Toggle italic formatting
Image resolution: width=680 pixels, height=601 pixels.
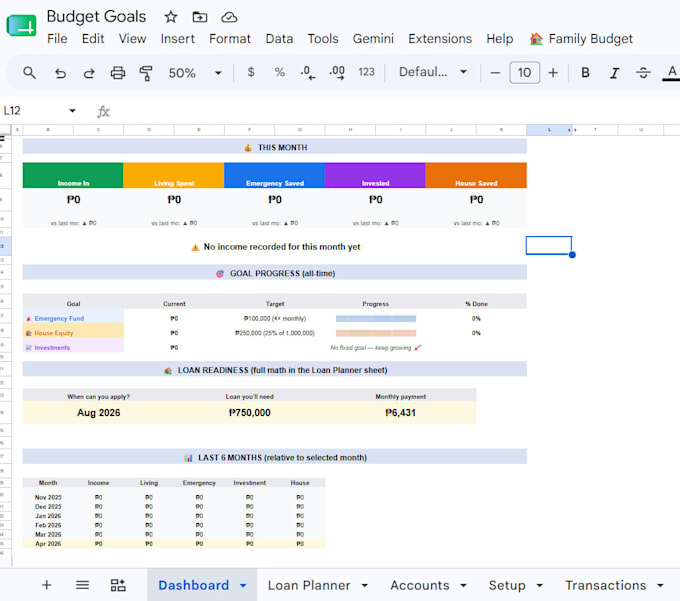[x=614, y=72]
